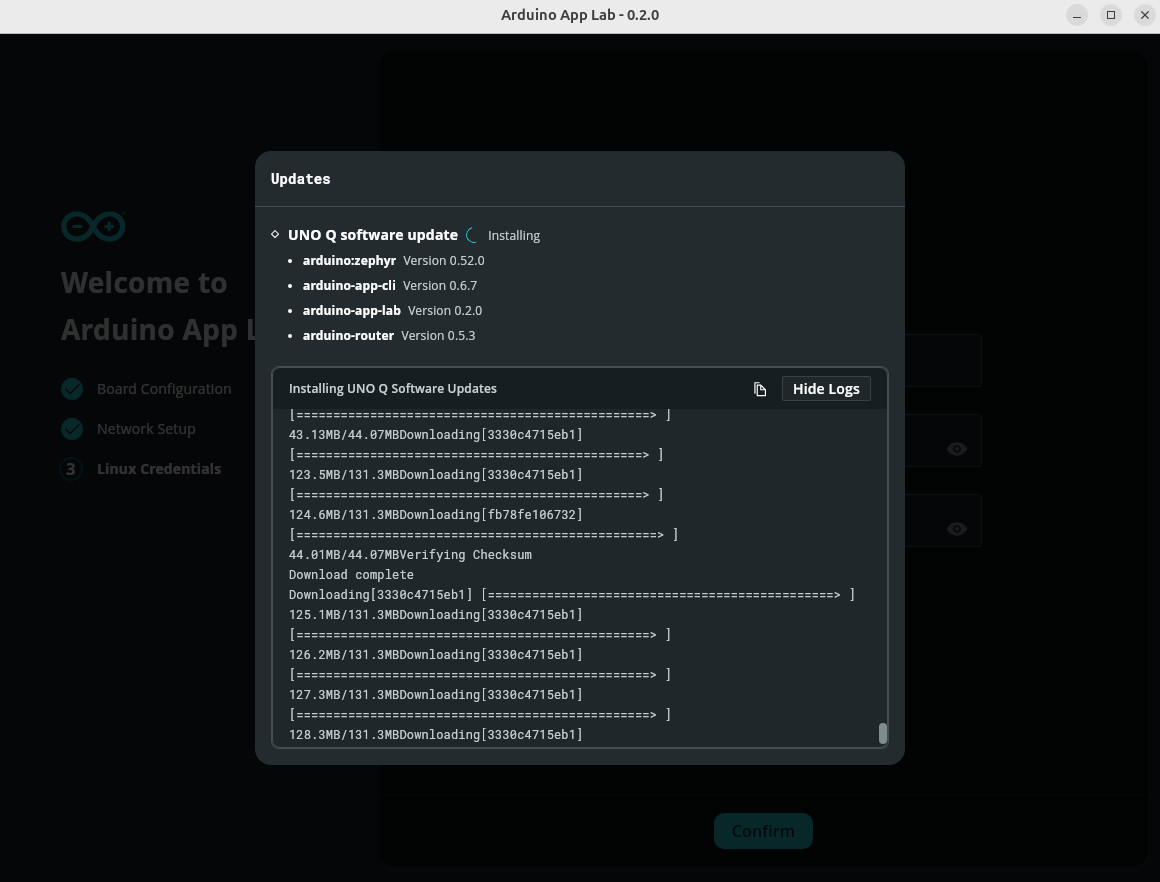This screenshot has width=1160, height=882.
Task: Click the 126.2MB/131.3MB log line
Action: (436, 655)
